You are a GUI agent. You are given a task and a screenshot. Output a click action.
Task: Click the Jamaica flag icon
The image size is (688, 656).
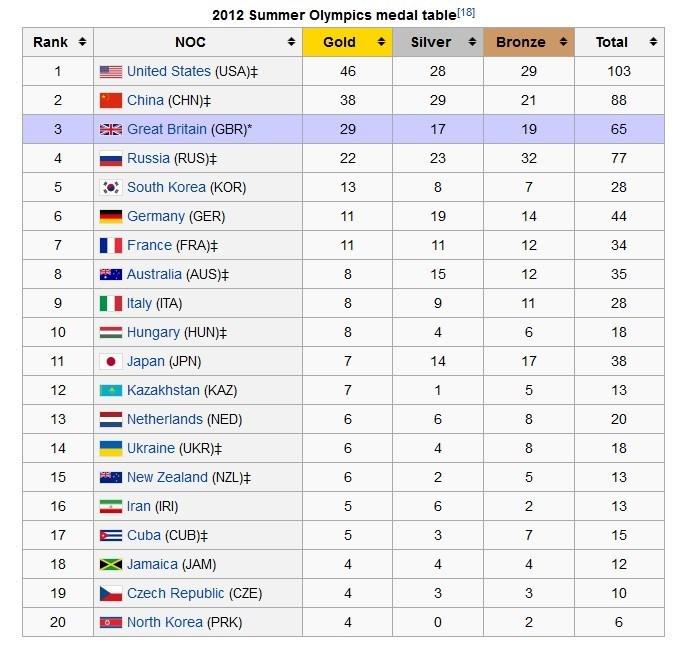[x=110, y=565]
